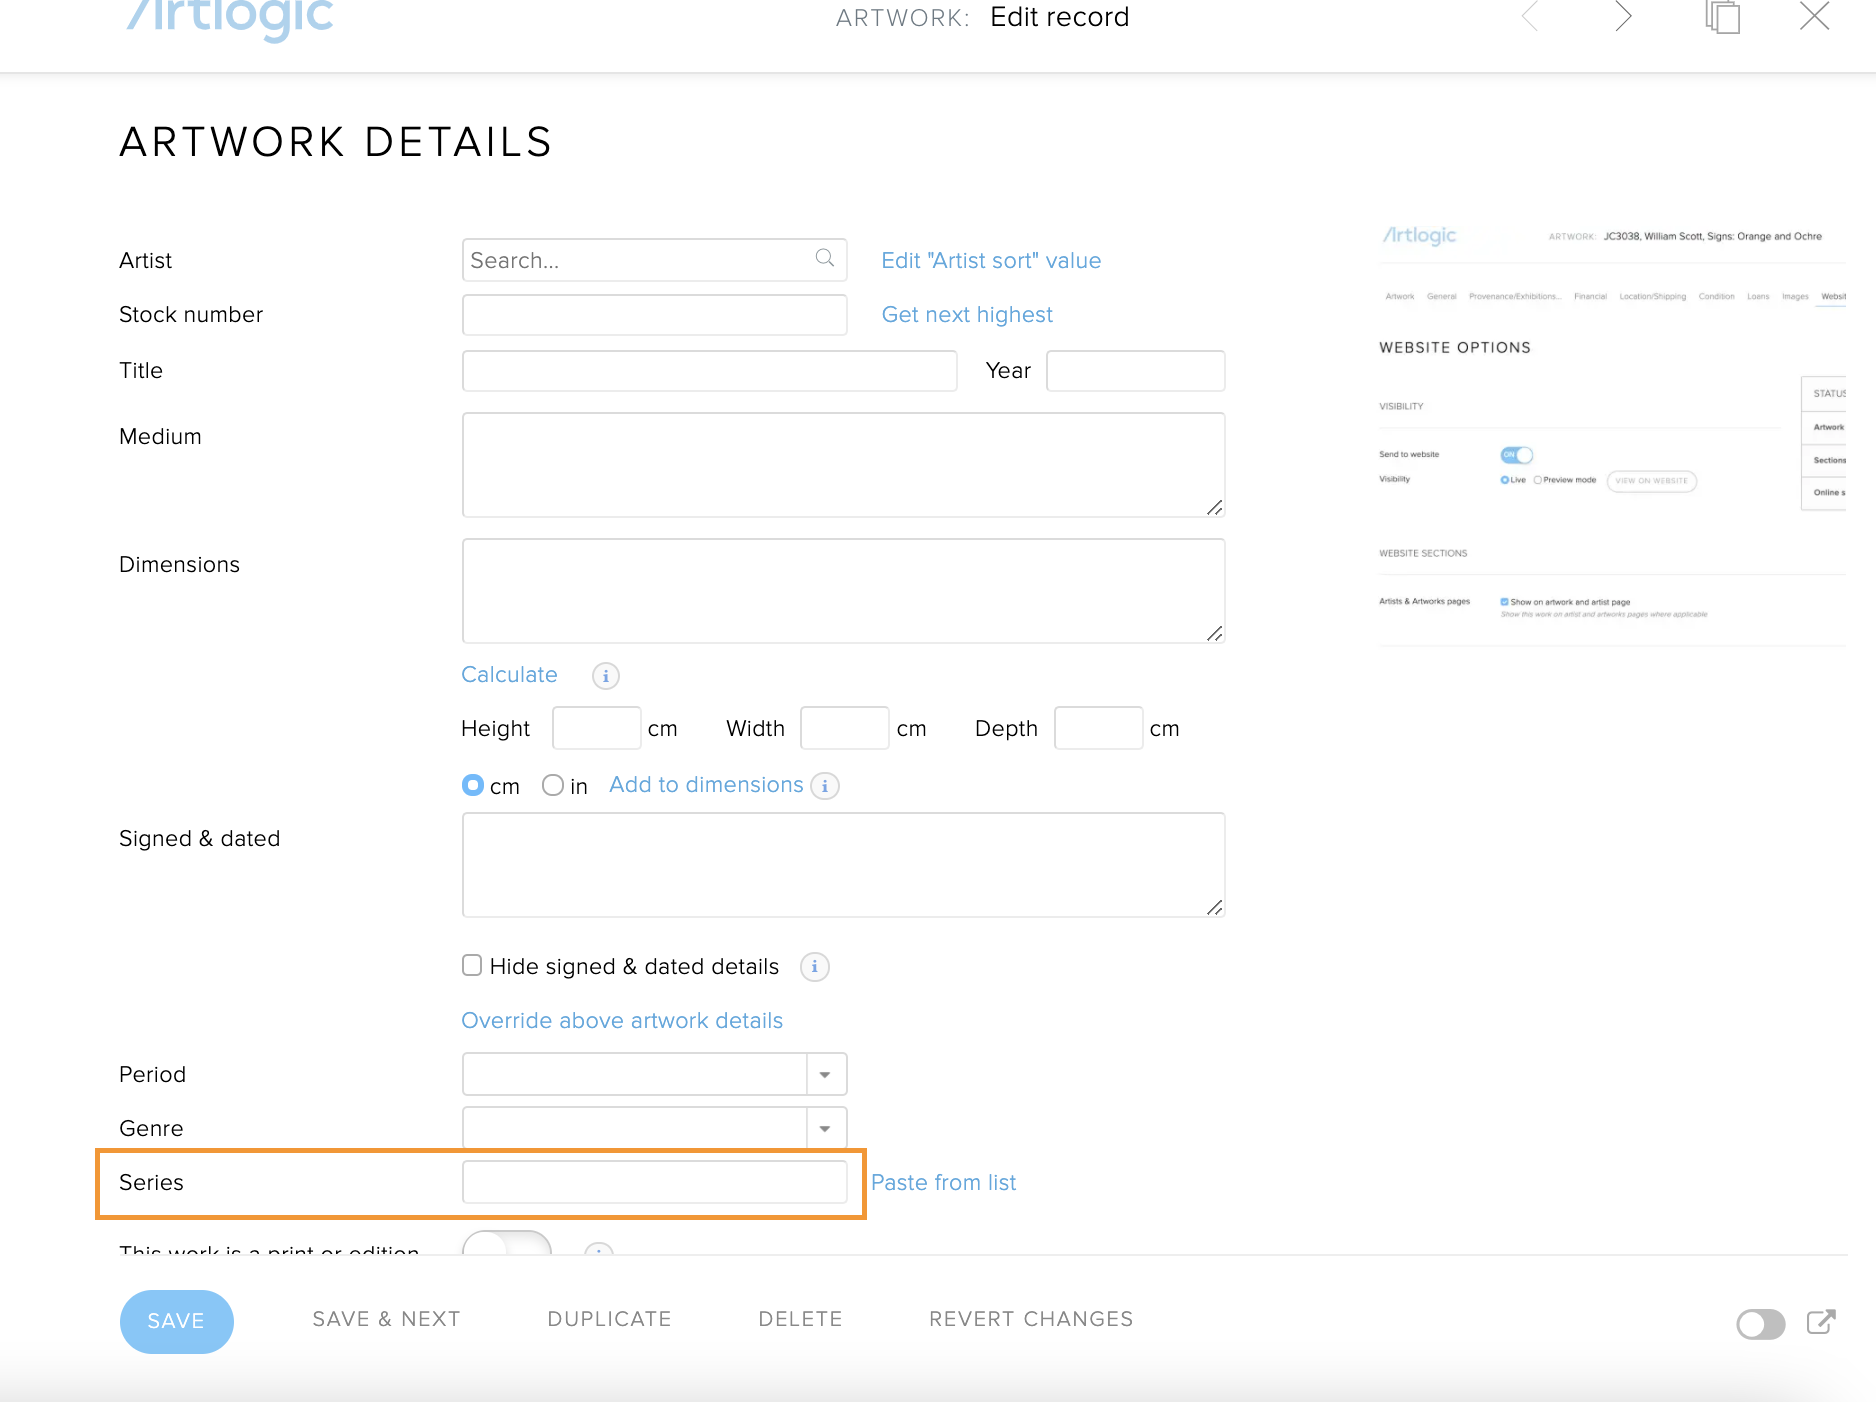Click the search magnifier in Artist field
Screen dimensions: 1876x1402
pyautogui.click(x=824, y=259)
